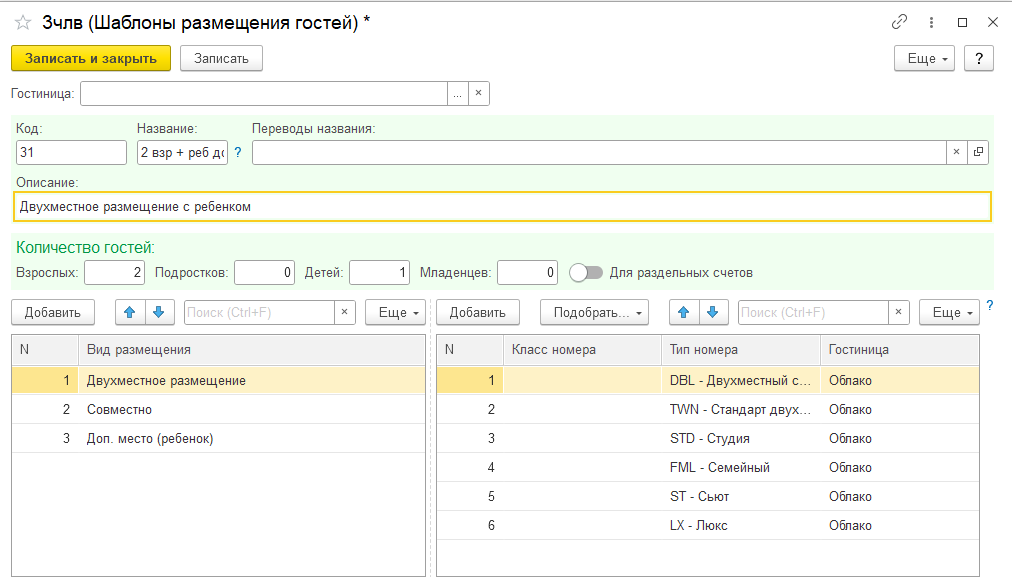The image size is (1012, 586).
Task: Move accommodation type row up with left arrow
Action: click(129, 312)
